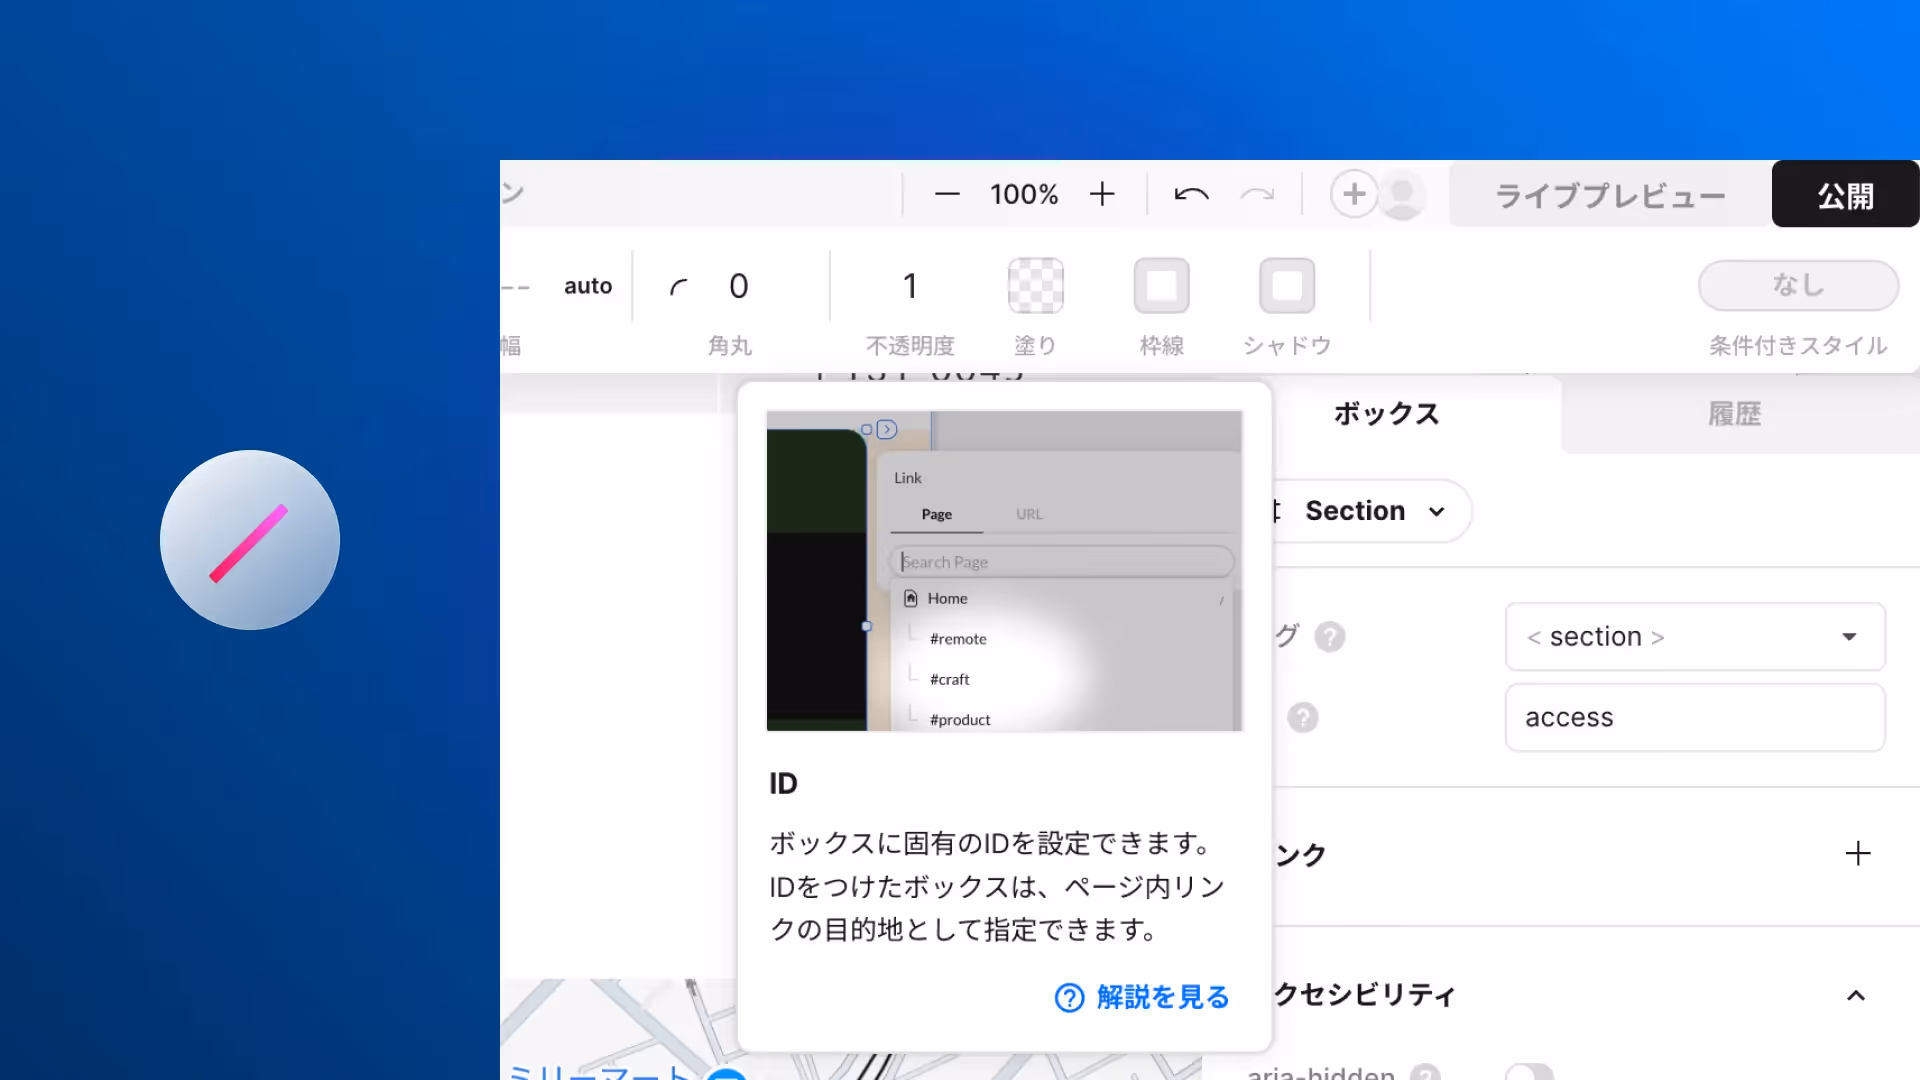The image size is (1920, 1080).
Task: Click the ID input field containing access
Action: coord(1695,717)
